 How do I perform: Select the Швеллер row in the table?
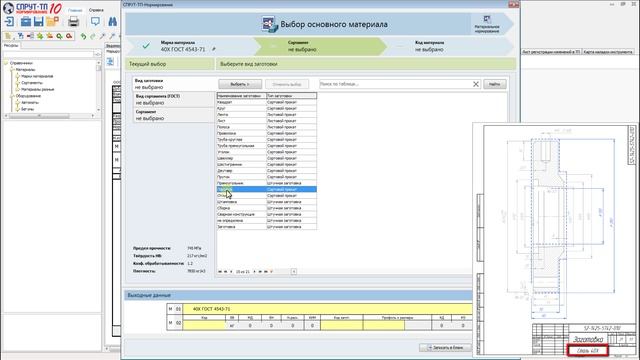[267, 158]
